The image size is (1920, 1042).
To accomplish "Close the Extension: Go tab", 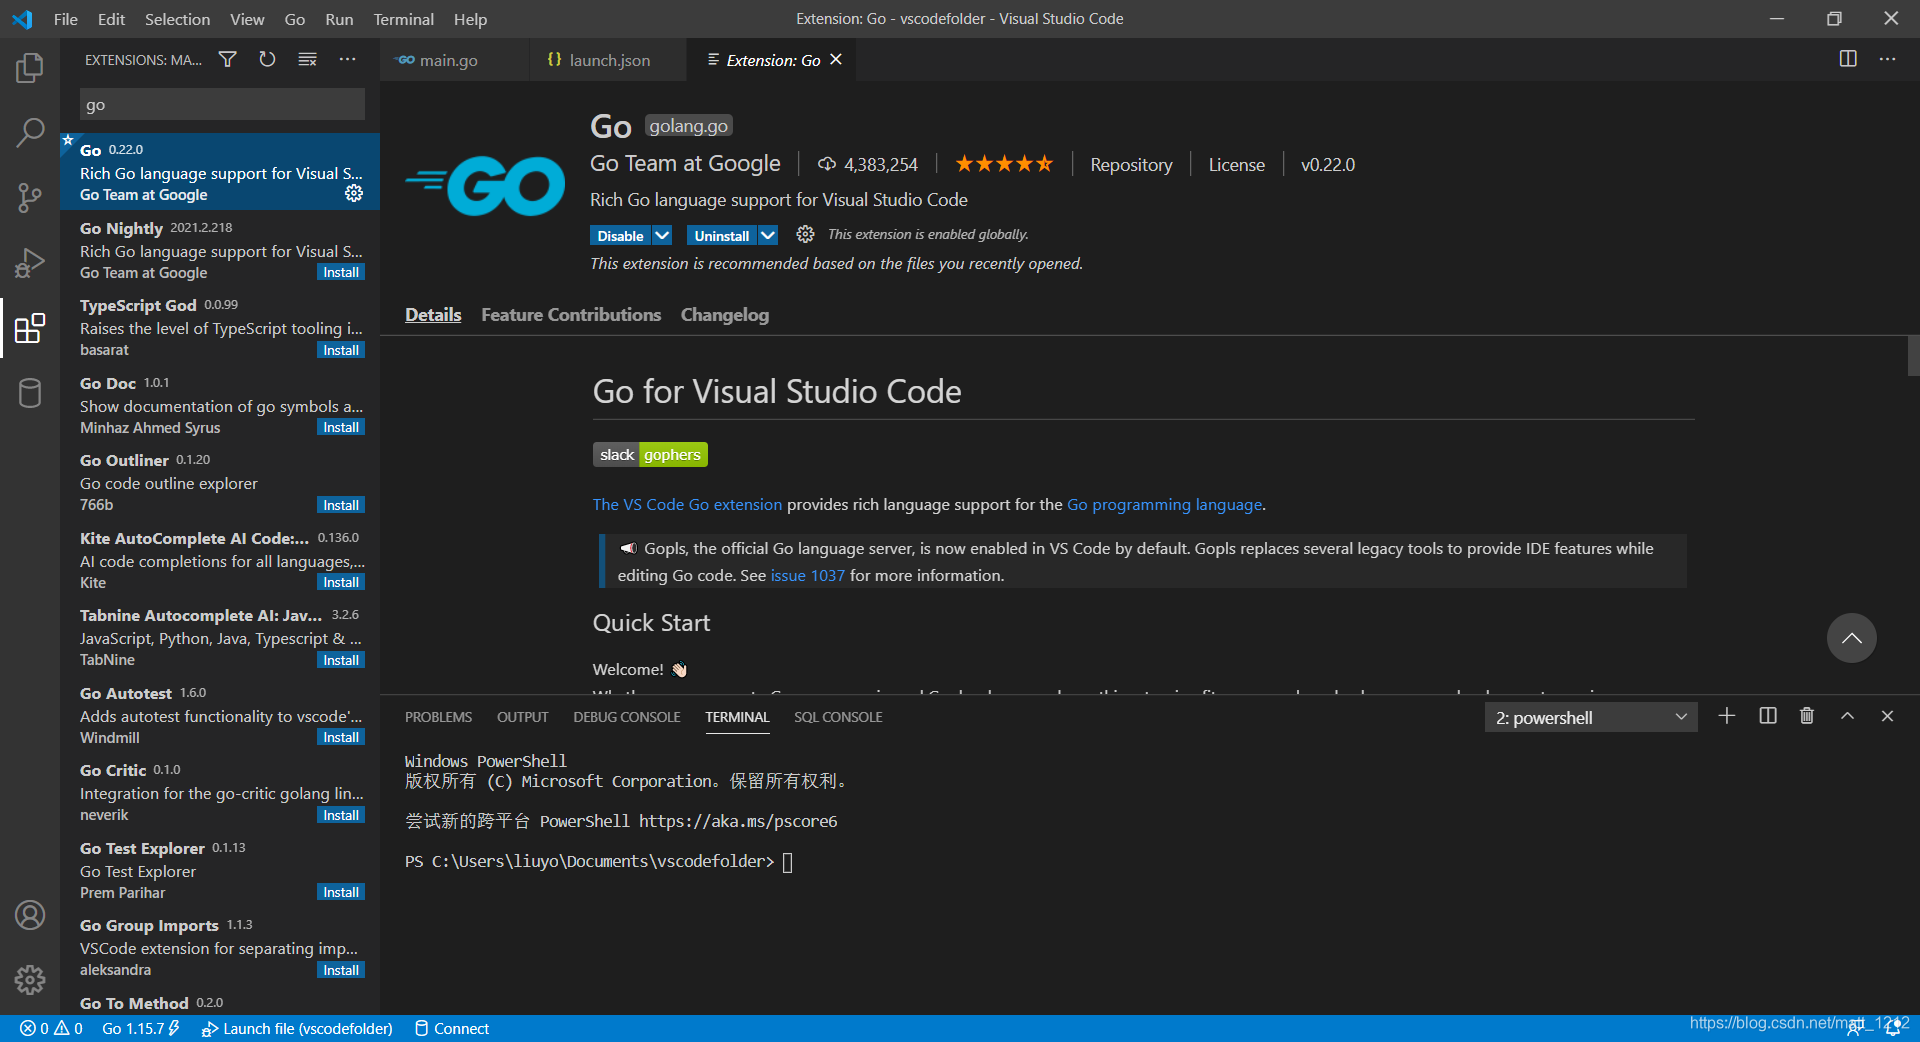I will [836, 60].
